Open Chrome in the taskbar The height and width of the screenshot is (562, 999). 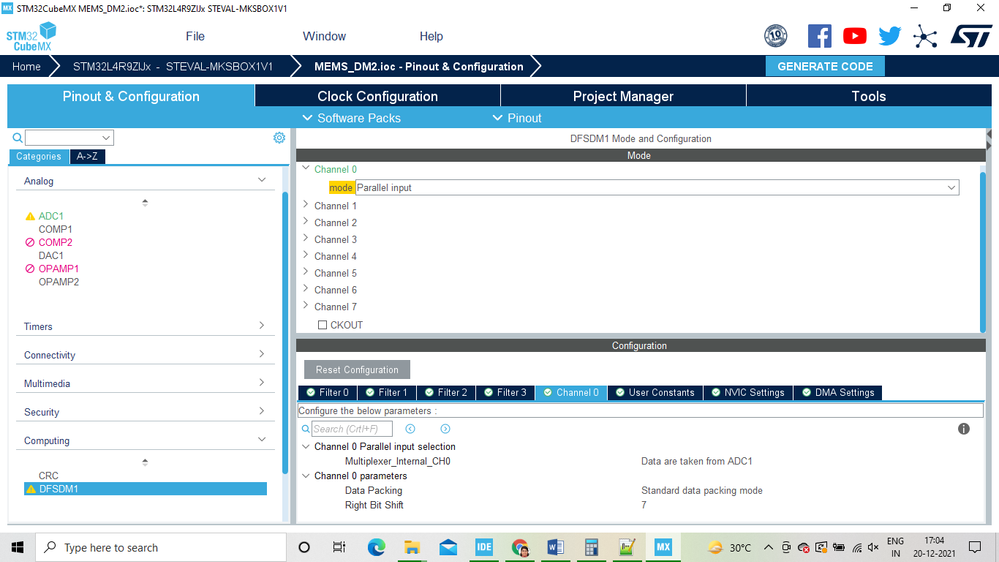pos(520,547)
